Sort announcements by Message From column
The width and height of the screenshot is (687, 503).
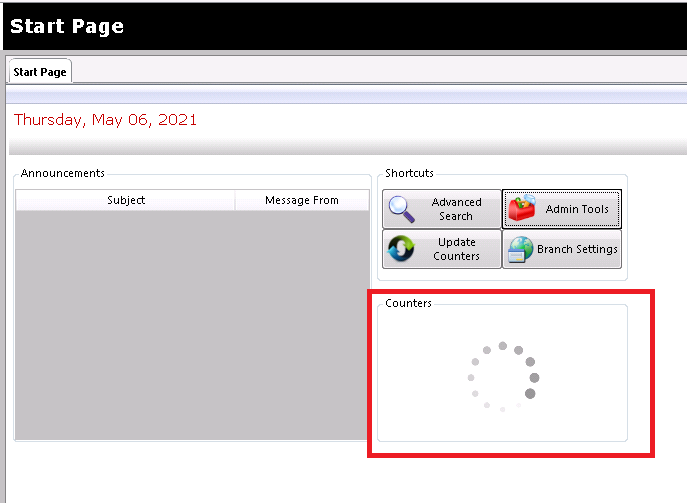coord(302,200)
